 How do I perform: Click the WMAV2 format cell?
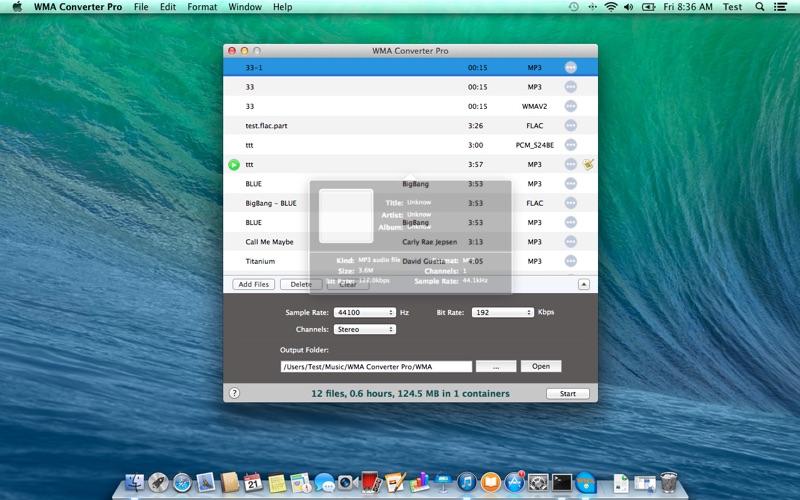534,106
